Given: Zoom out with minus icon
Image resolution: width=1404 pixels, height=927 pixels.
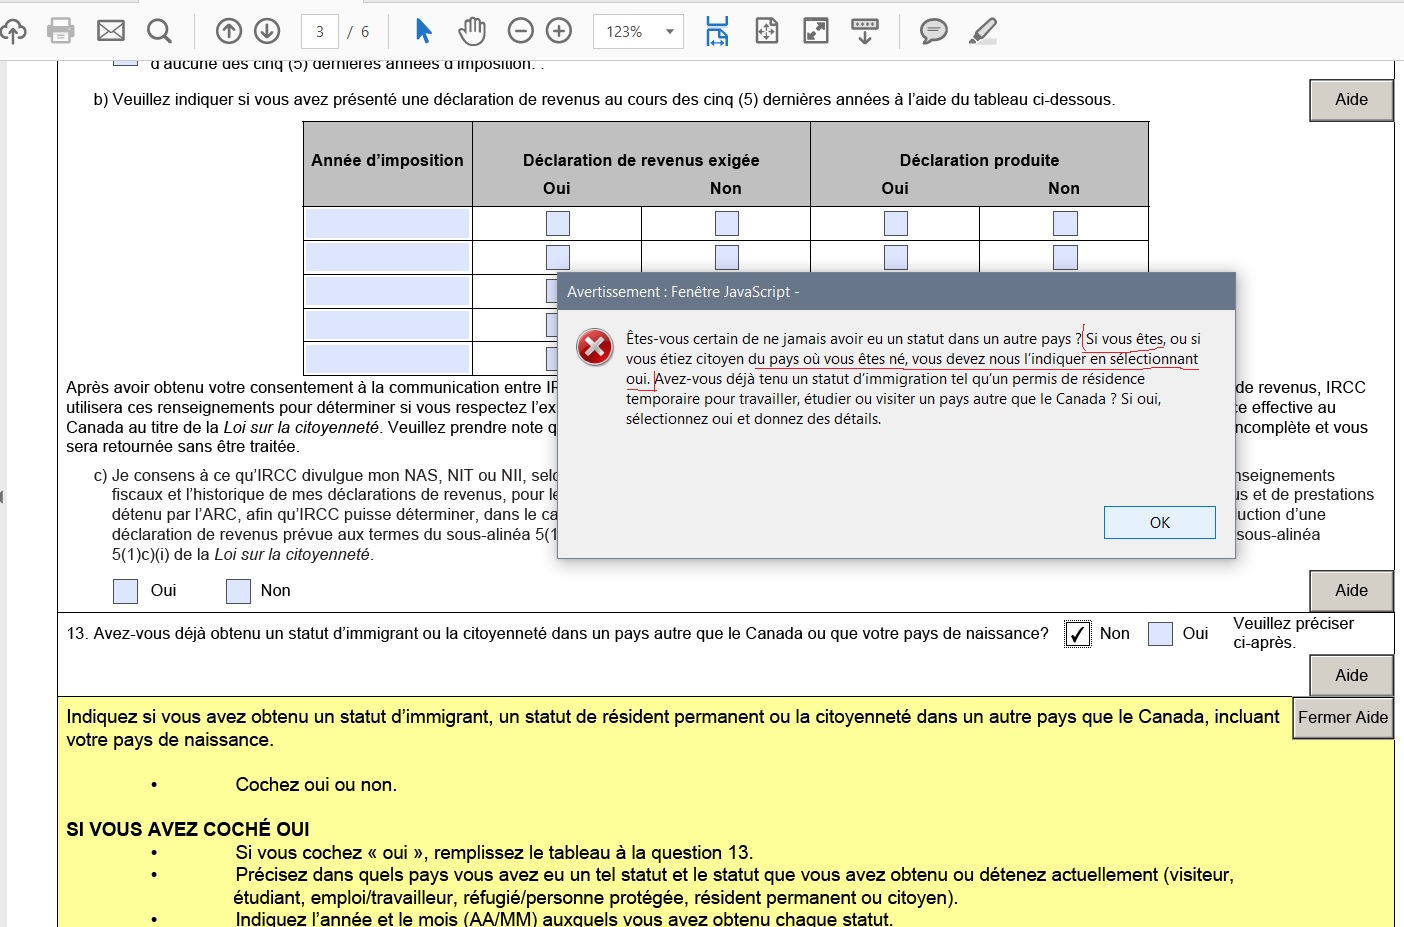Looking at the screenshot, I should (x=521, y=31).
